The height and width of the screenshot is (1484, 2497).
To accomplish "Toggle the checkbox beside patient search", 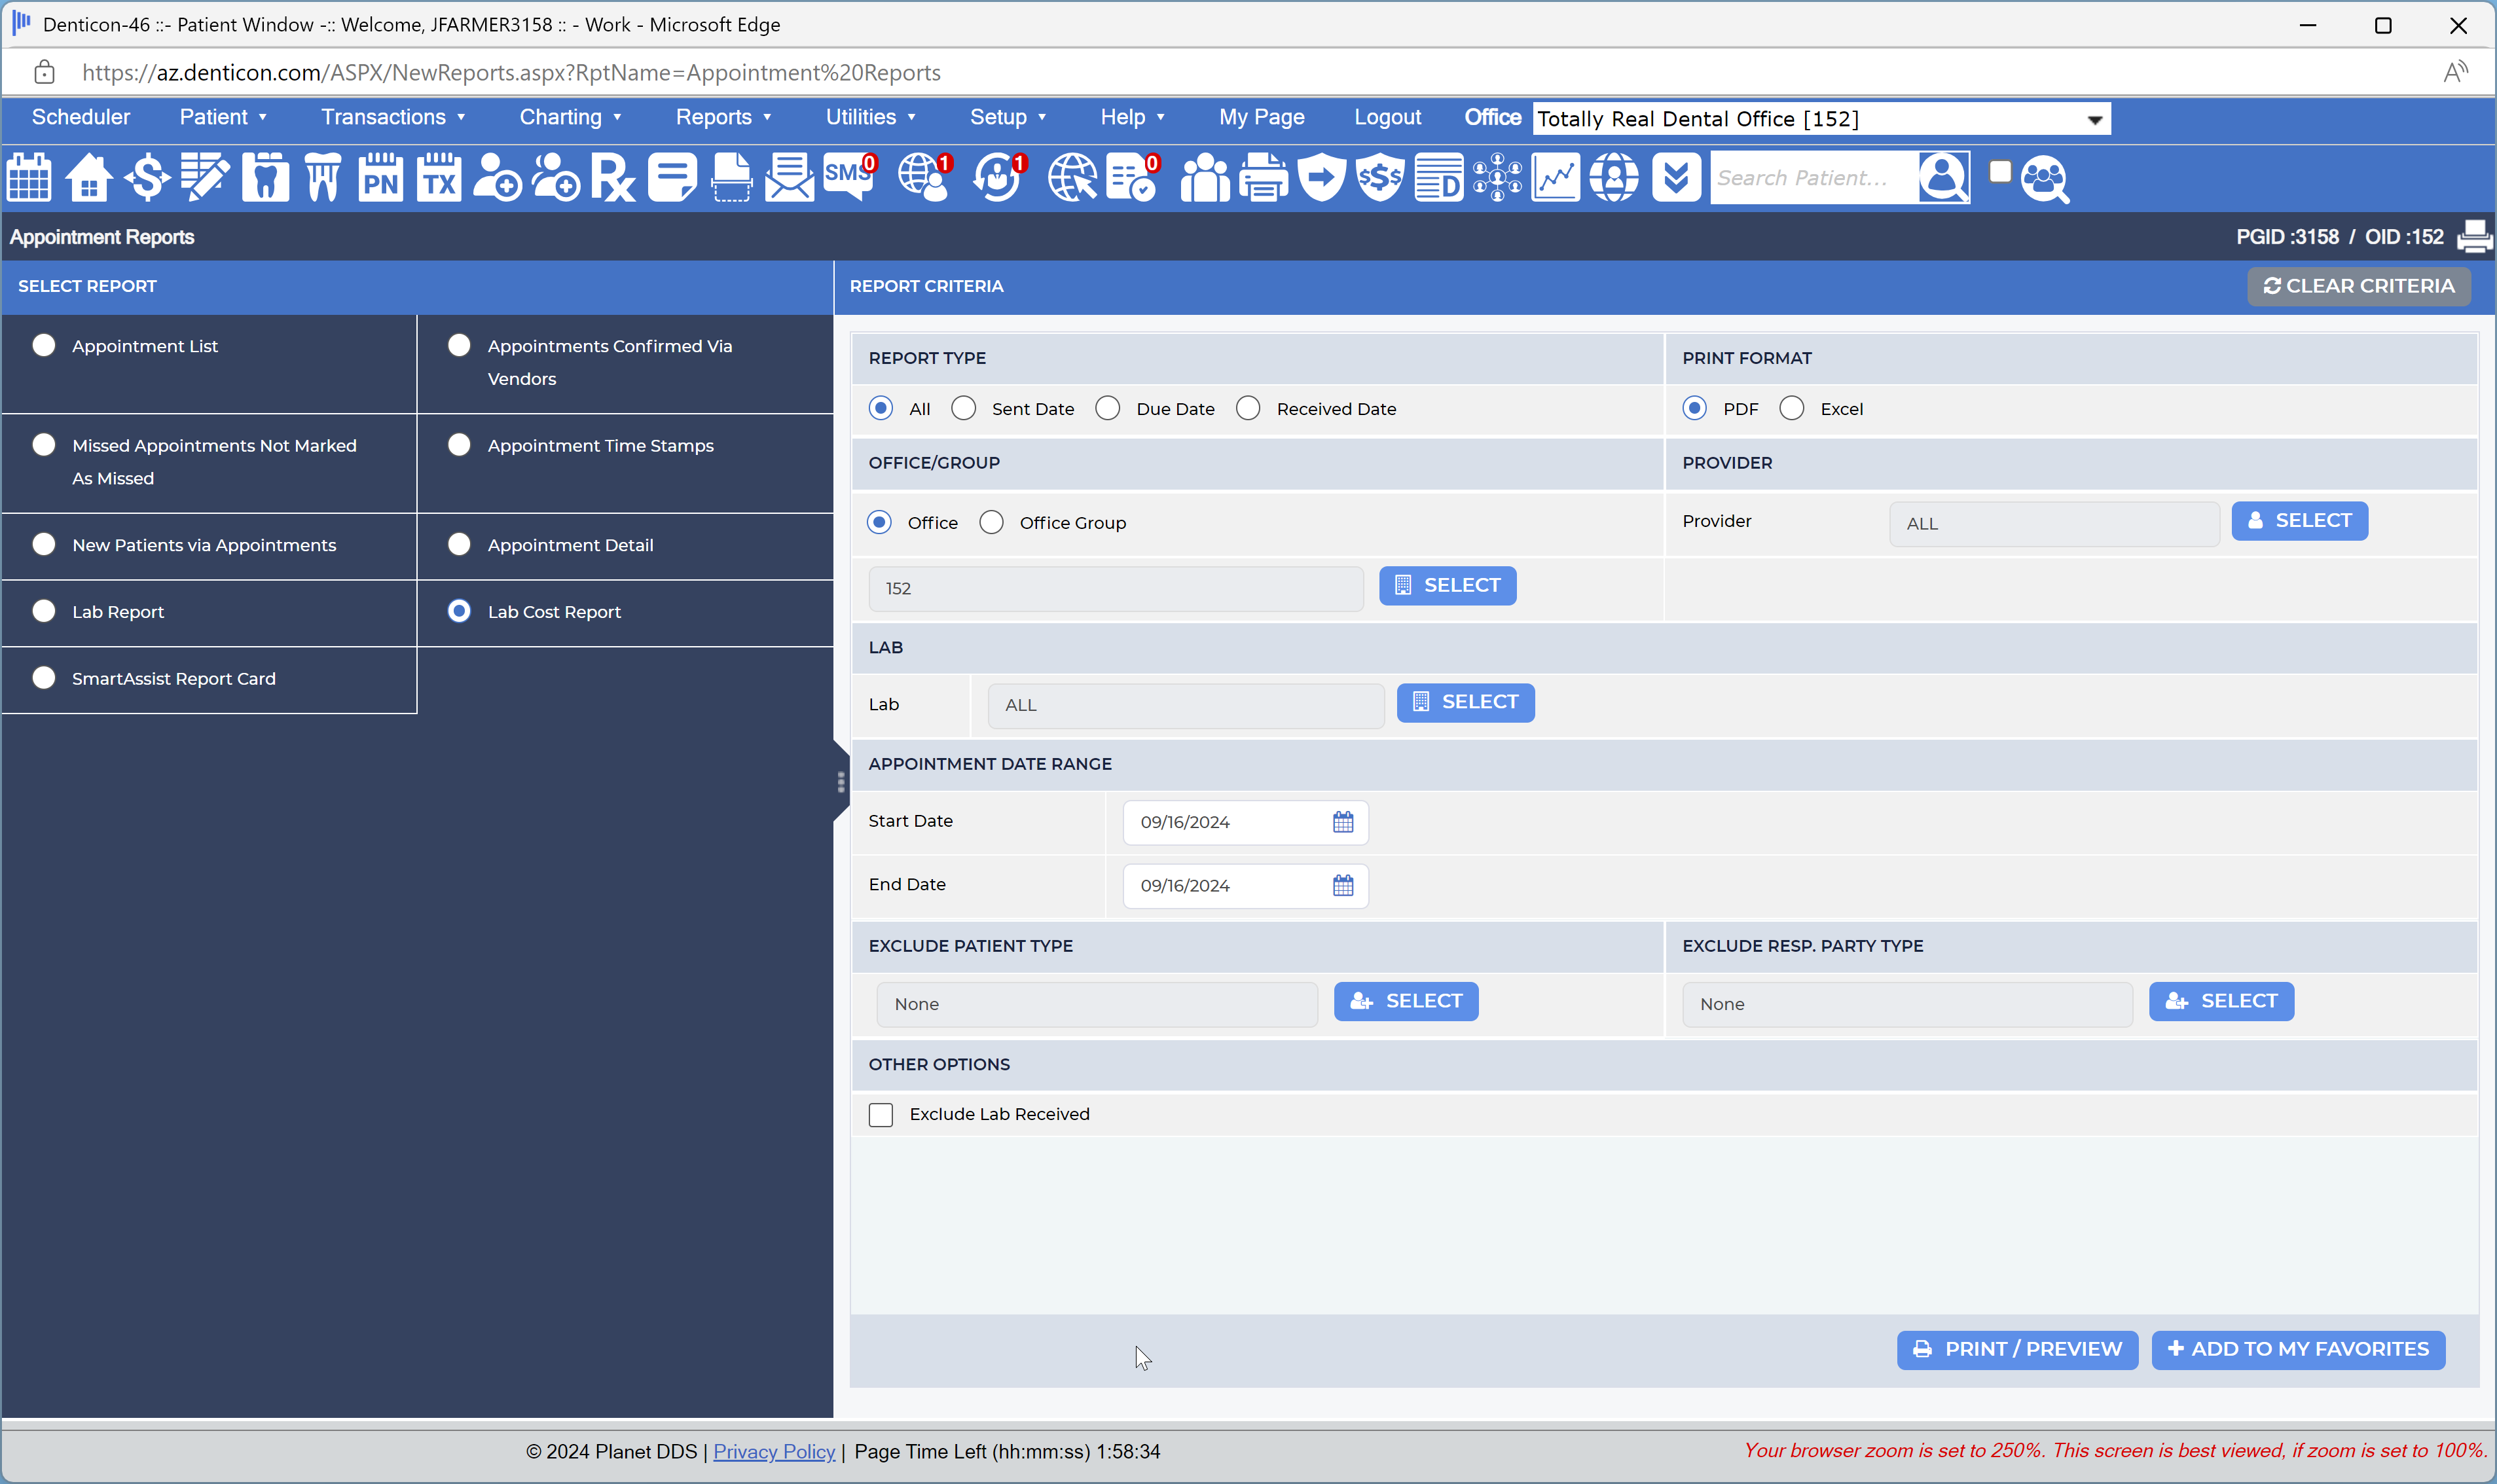I will [2000, 172].
